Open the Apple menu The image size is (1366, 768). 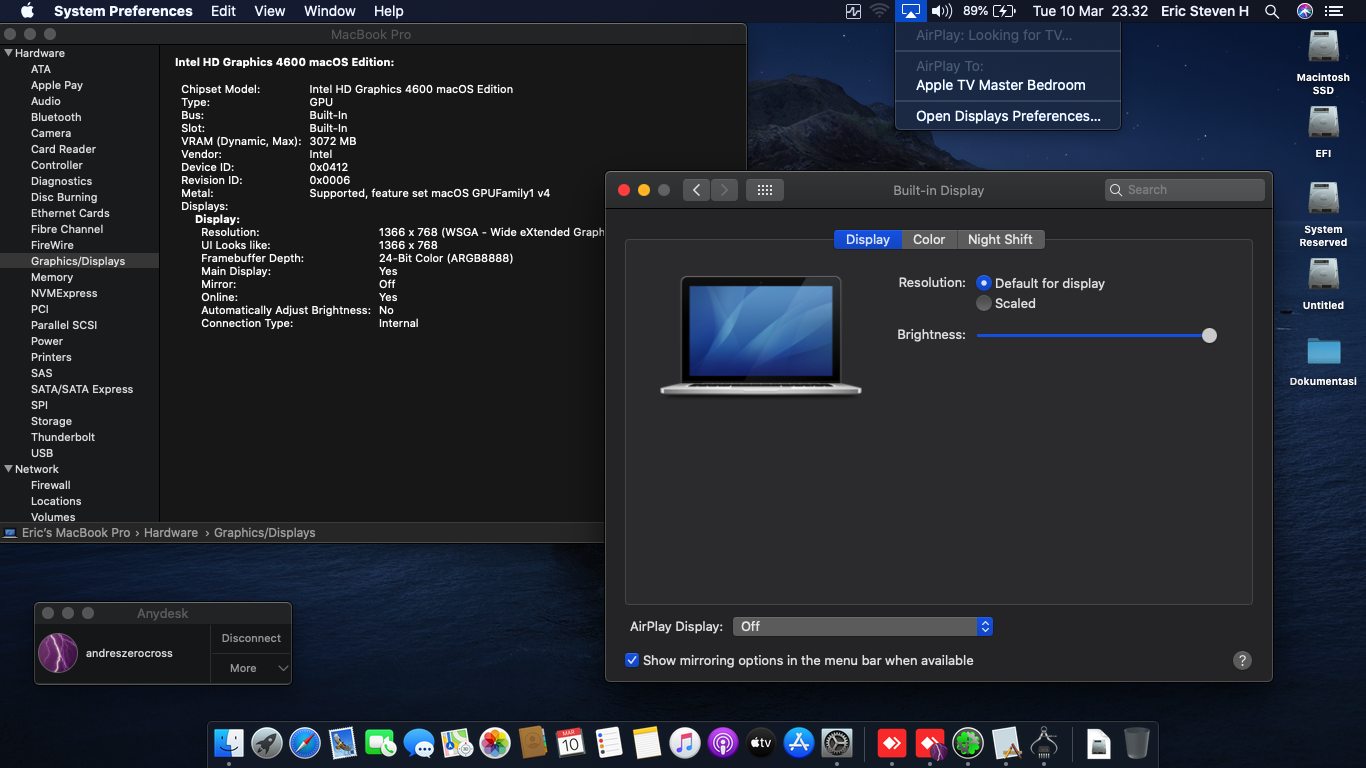27,11
